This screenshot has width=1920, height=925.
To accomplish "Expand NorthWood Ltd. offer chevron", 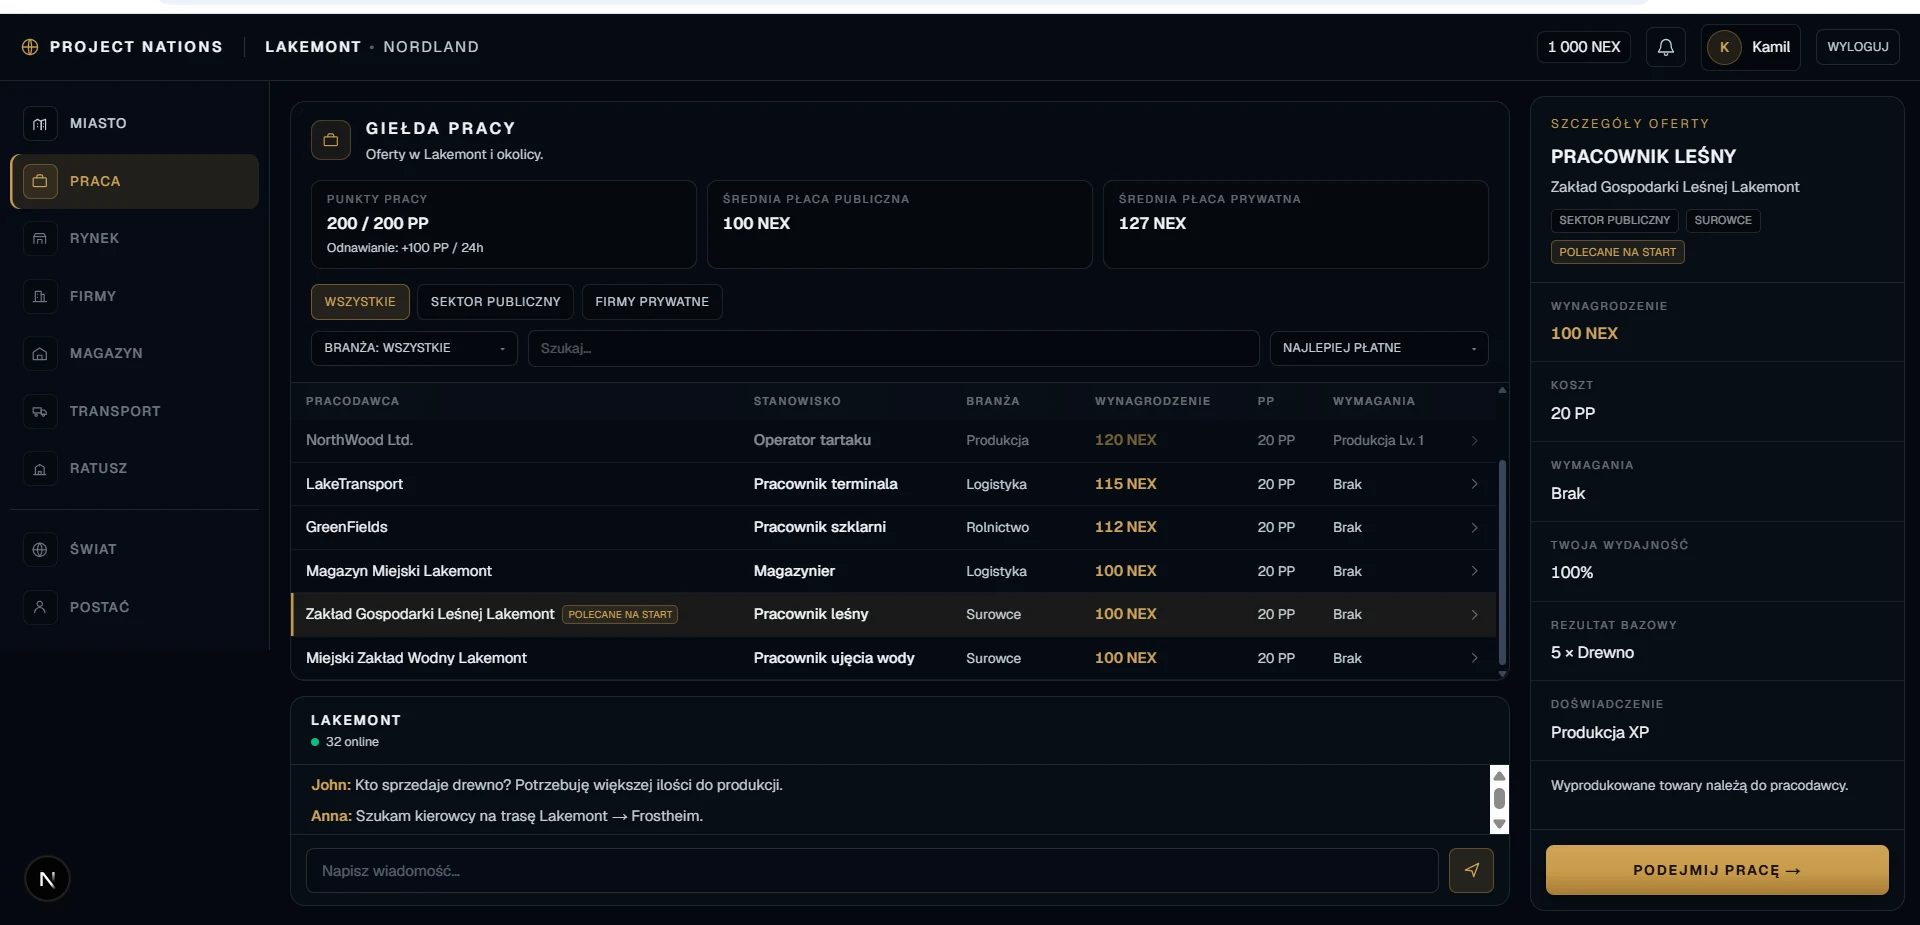I will [1474, 441].
